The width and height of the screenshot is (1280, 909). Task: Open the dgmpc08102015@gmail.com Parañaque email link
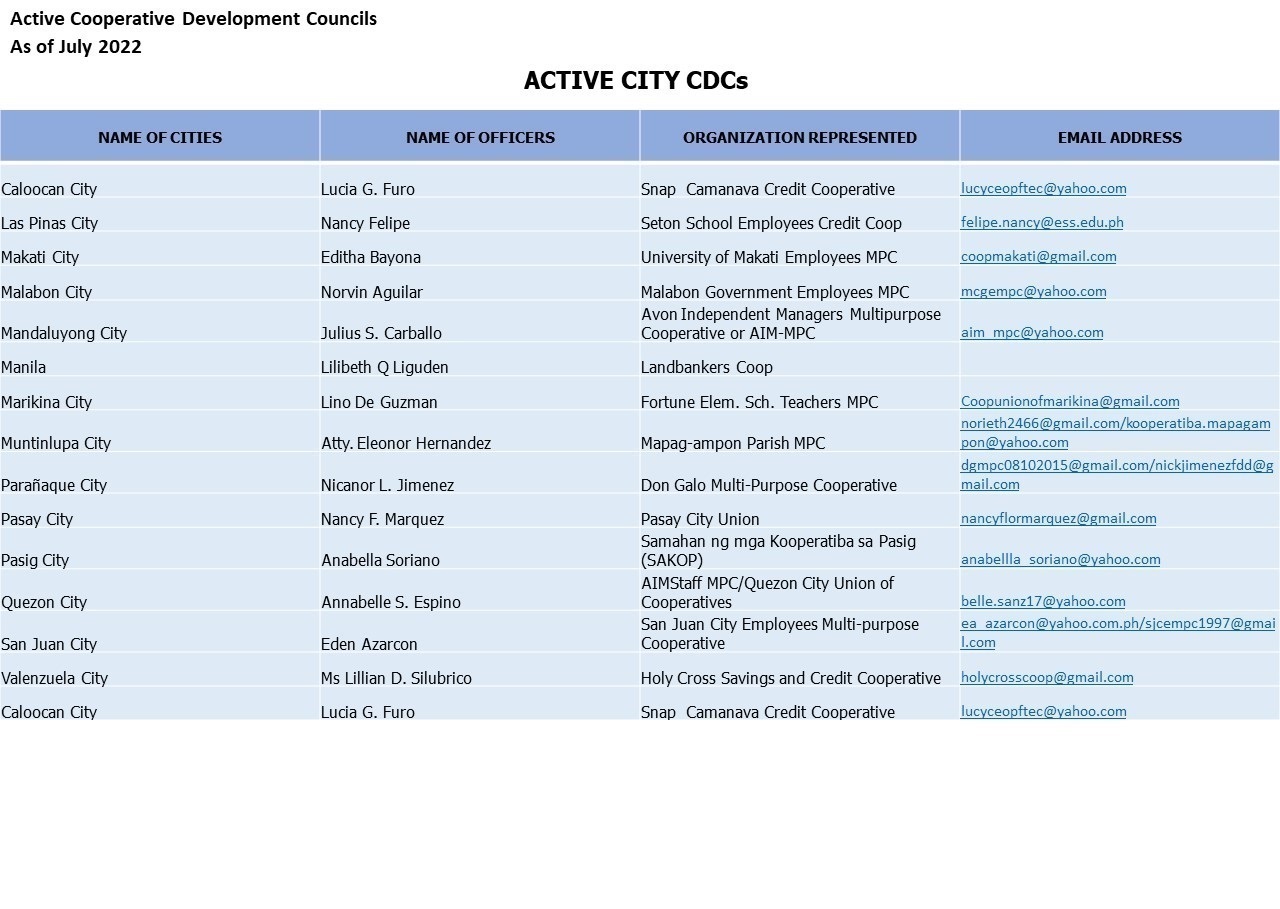(x=1117, y=475)
